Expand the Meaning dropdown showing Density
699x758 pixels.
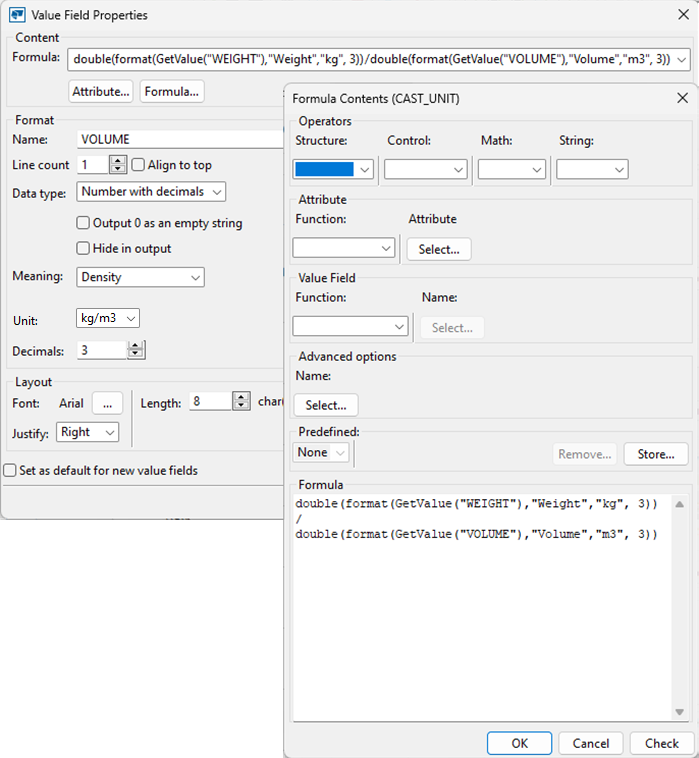click(140, 277)
